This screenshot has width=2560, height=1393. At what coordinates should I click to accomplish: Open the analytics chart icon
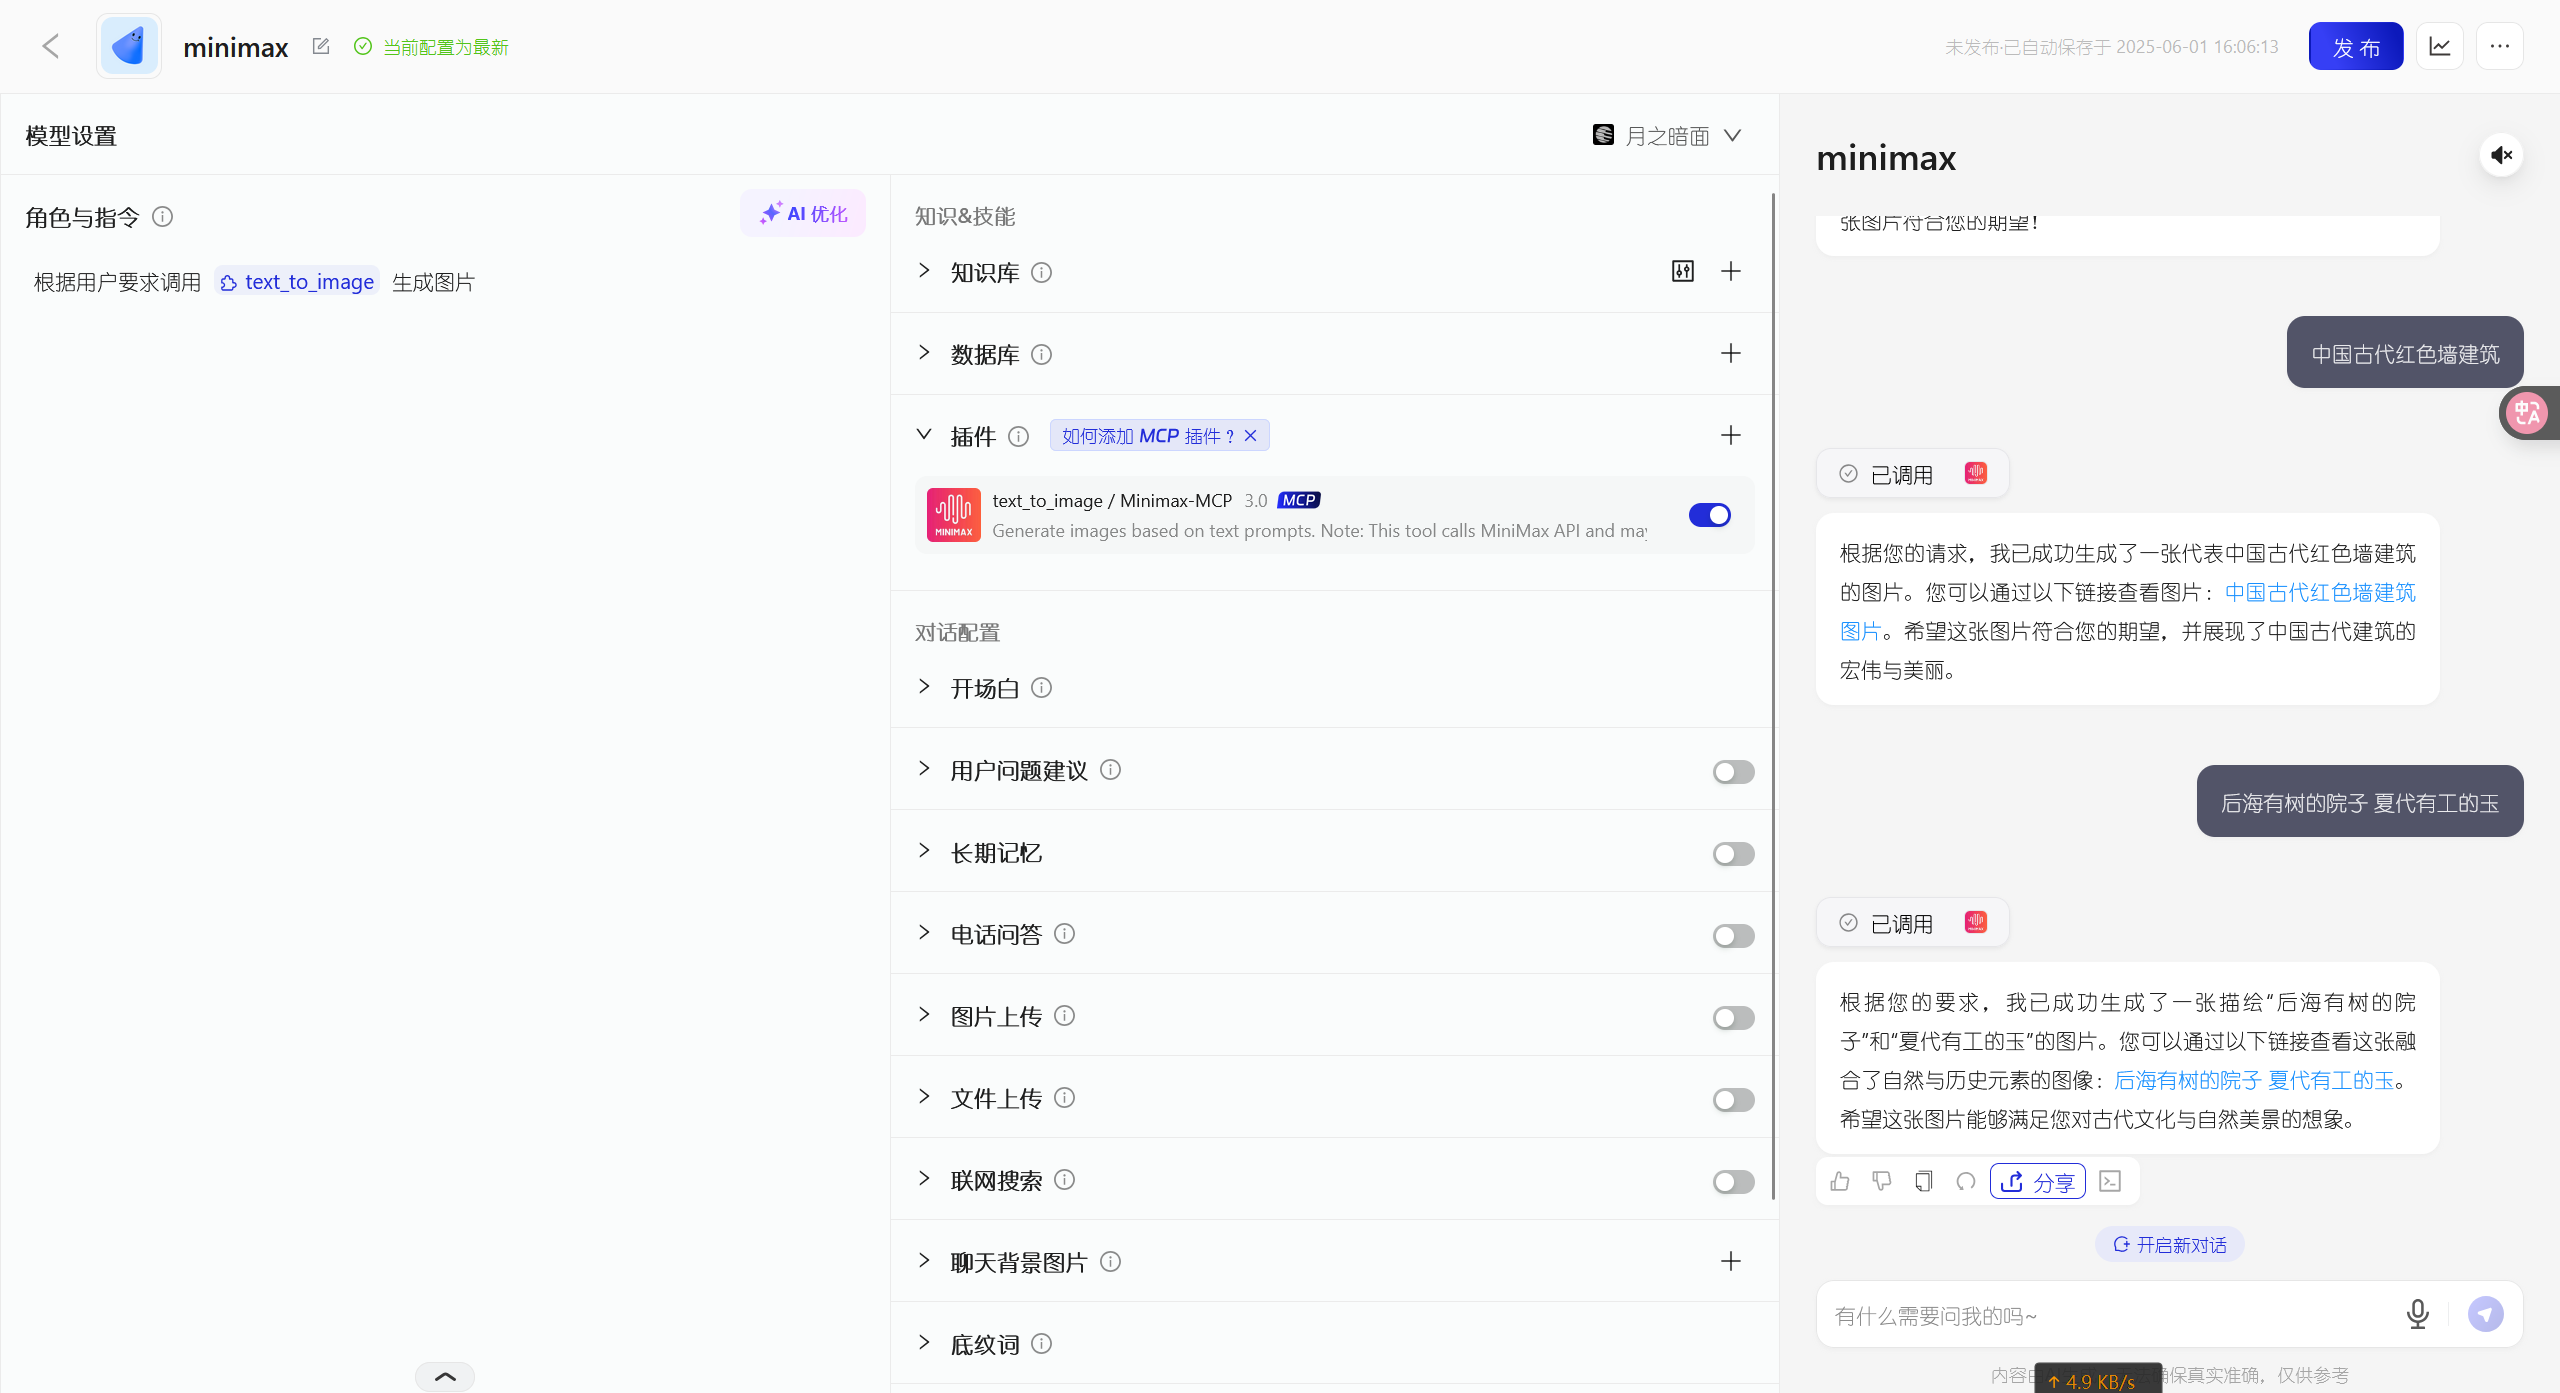(2439, 46)
